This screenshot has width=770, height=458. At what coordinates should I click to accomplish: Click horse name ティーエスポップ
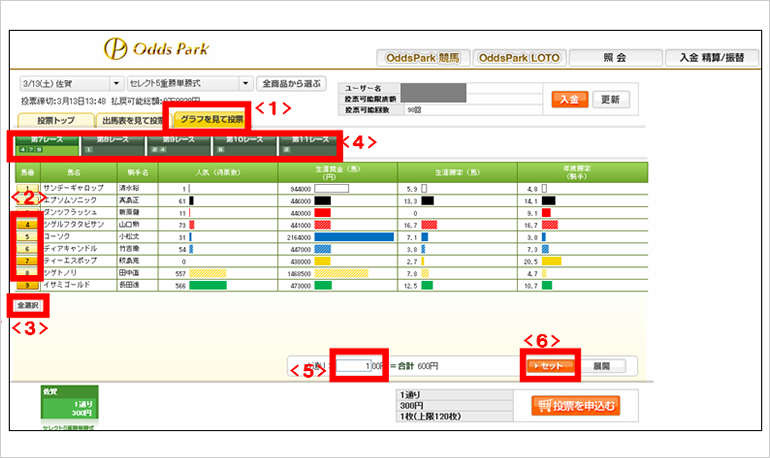[x=70, y=261]
